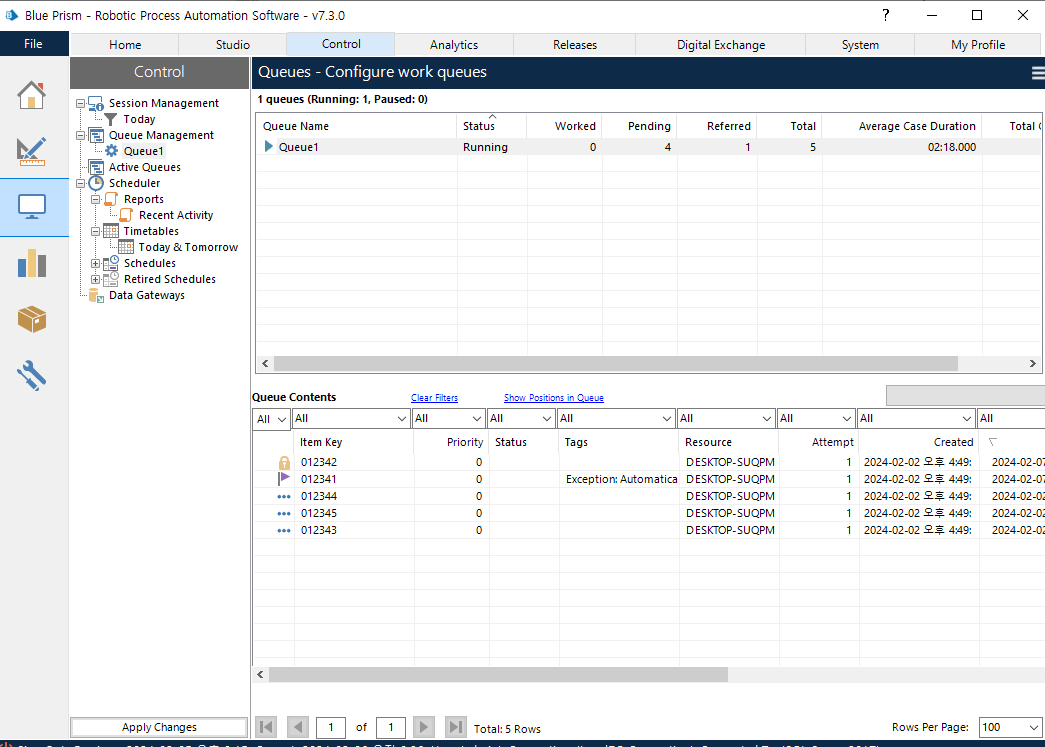Image resolution: width=1045 pixels, height=747 pixels.
Task: Click the Scheduler clock icon
Action: click(96, 183)
